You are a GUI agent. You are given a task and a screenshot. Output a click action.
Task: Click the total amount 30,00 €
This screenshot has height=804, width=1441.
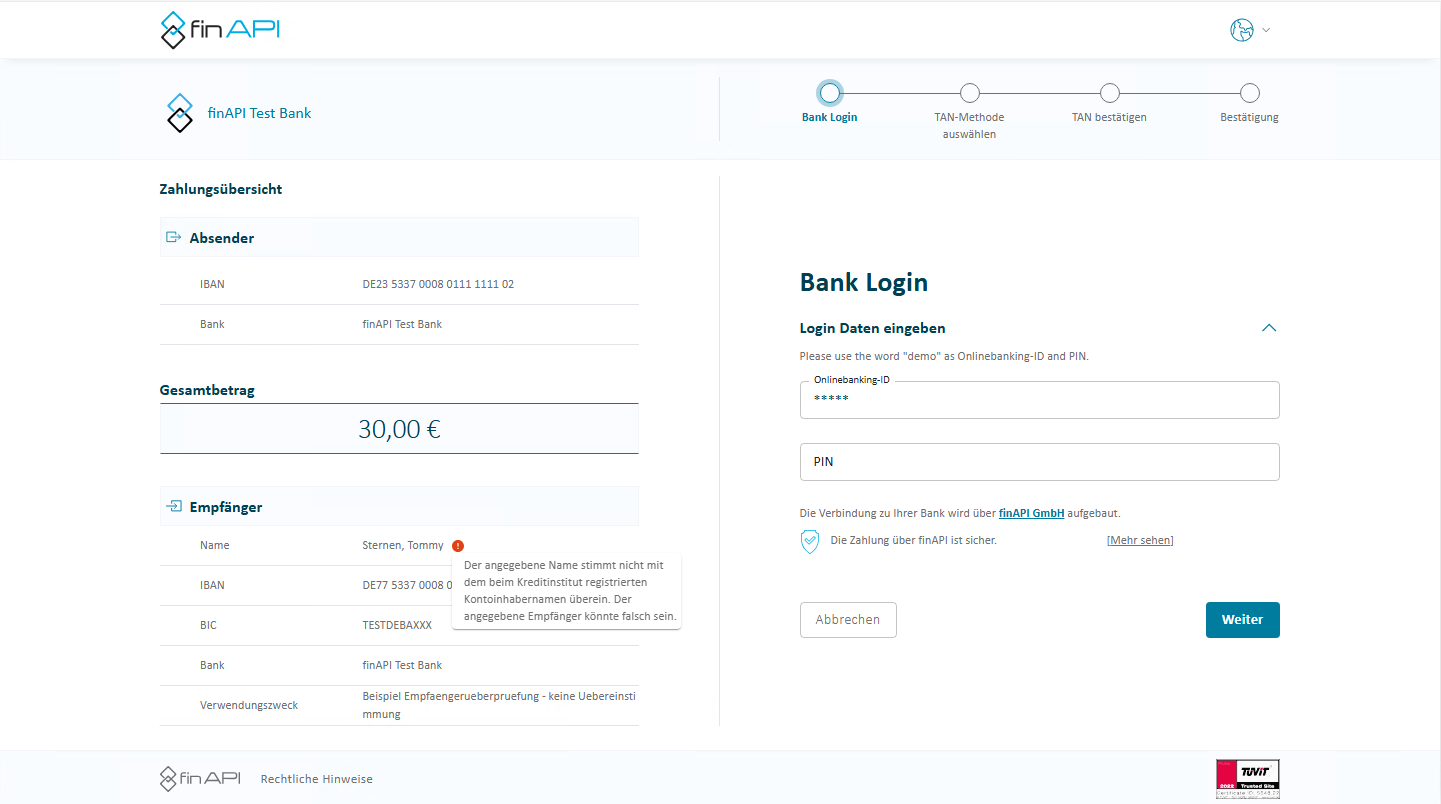click(x=399, y=429)
